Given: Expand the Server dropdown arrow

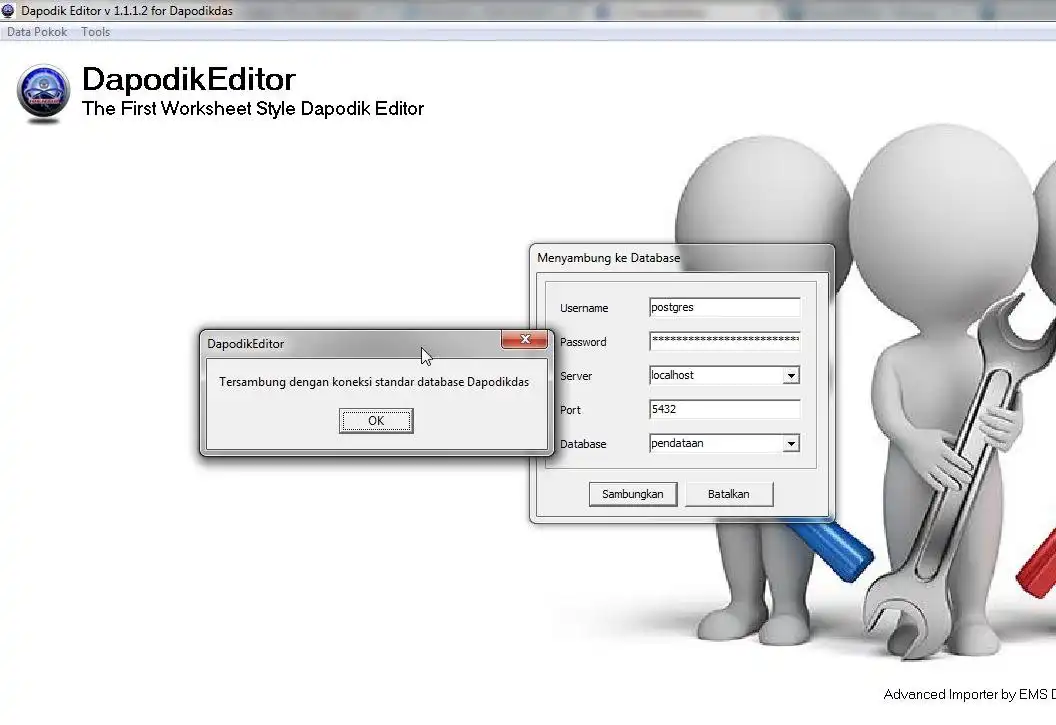Looking at the screenshot, I should click(x=791, y=376).
